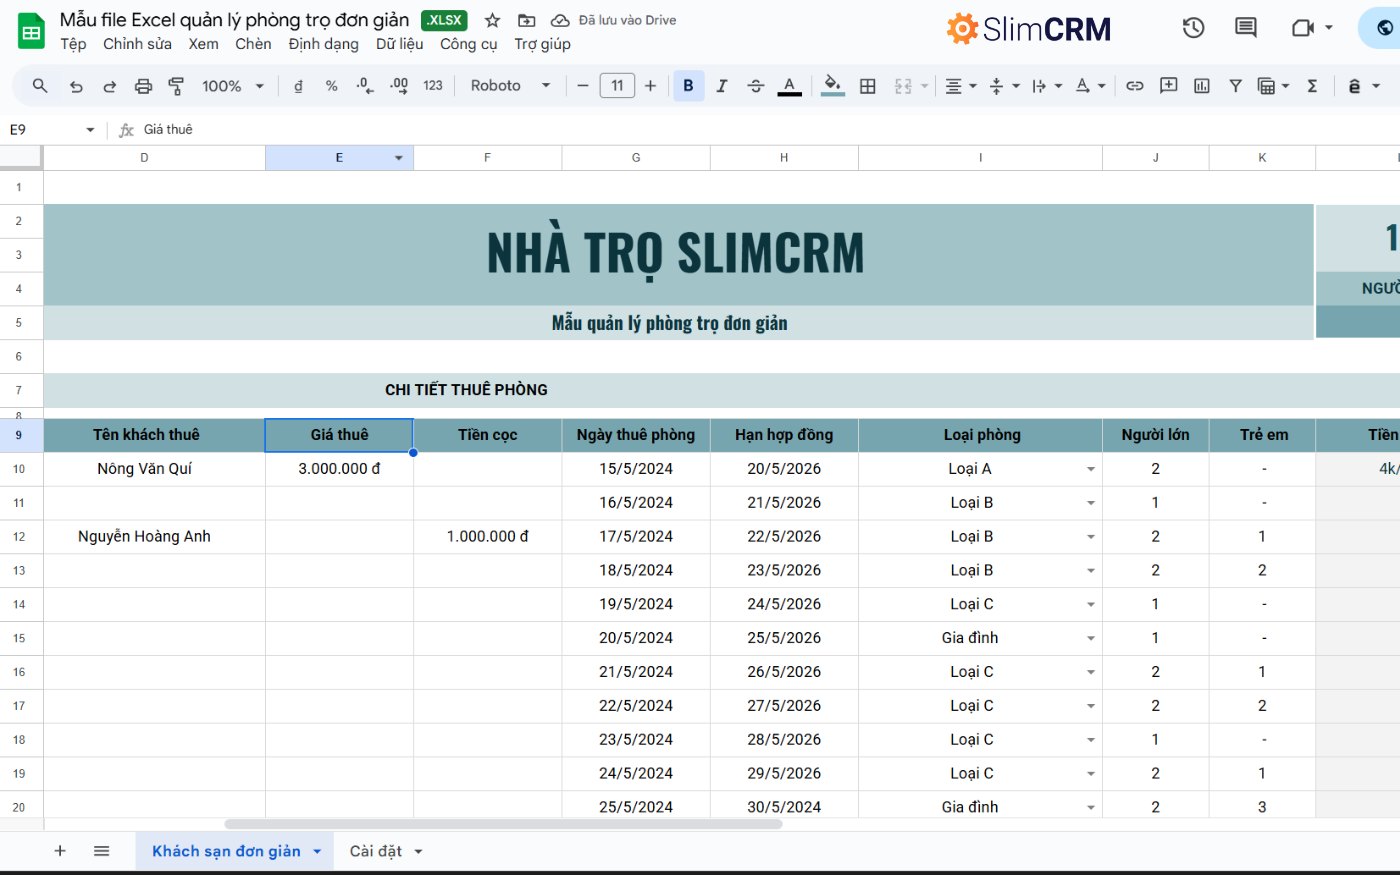Insert a chart
The width and height of the screenshot is (1400, 875).
coord(1201,86)
